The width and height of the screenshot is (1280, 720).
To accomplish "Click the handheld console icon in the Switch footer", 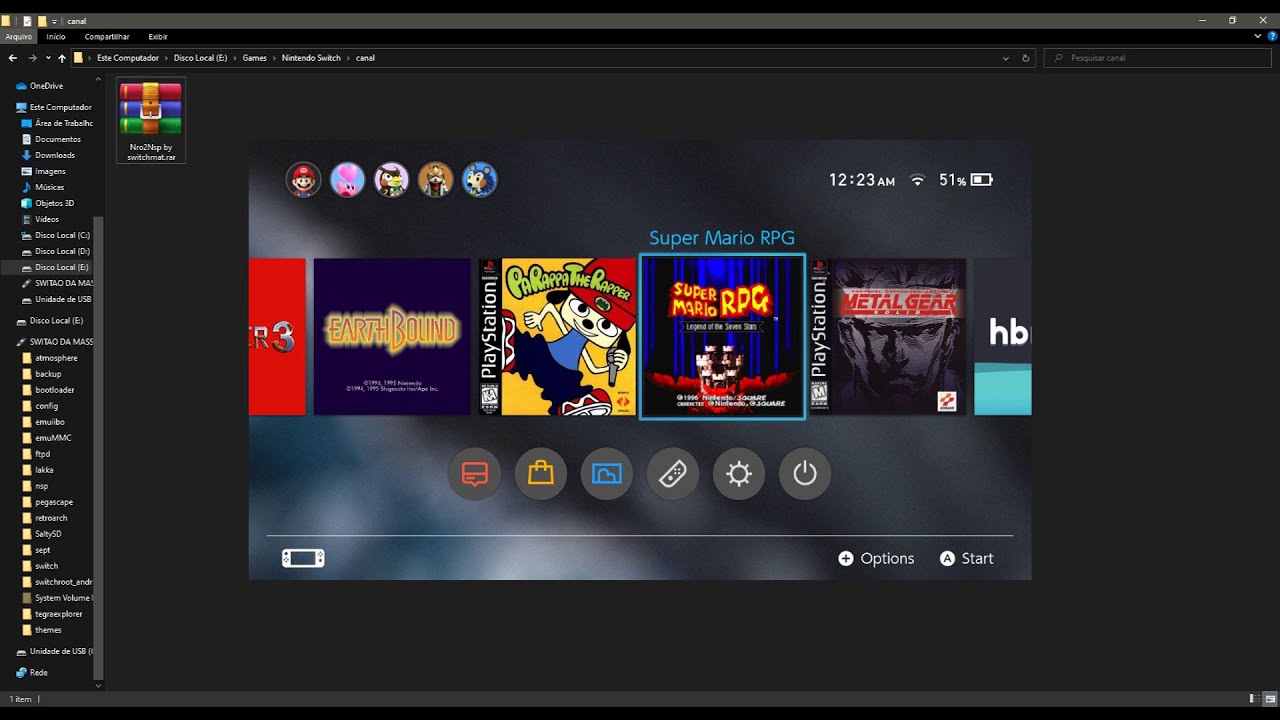I will coord(303,558).
